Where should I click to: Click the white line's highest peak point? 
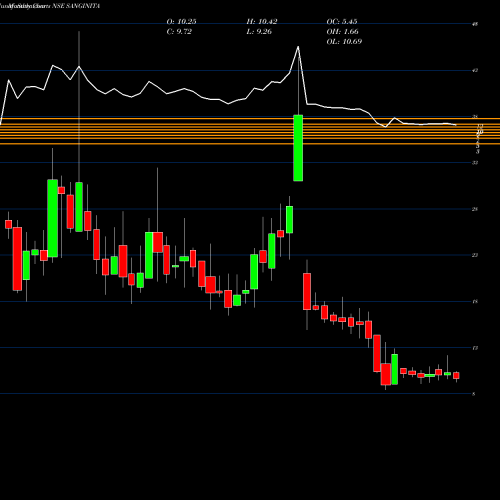pos(298,47)
